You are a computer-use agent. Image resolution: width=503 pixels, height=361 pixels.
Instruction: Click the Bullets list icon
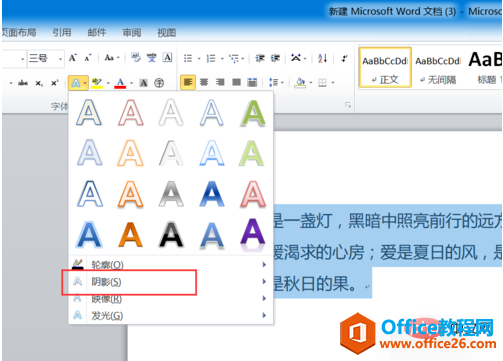(x=188, y=58)
